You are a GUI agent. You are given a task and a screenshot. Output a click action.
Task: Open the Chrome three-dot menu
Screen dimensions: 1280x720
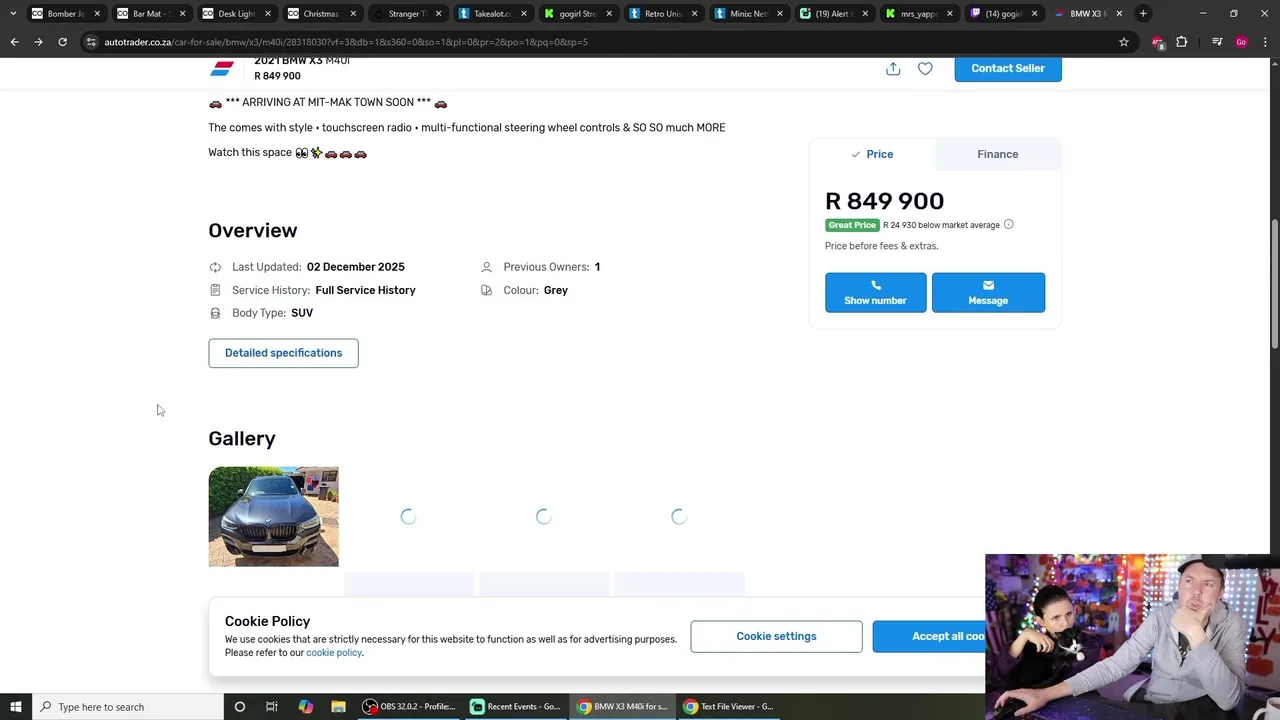[1265, 42]
